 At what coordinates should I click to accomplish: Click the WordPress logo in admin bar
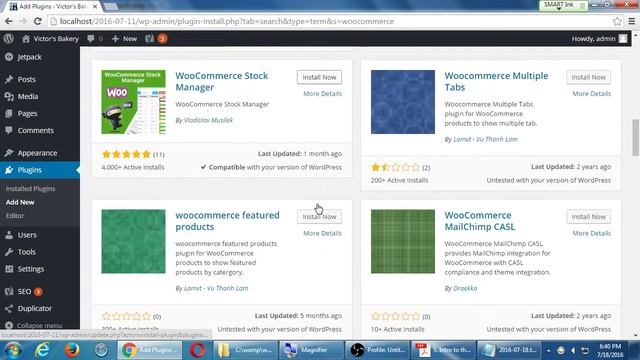pos(9,39)
